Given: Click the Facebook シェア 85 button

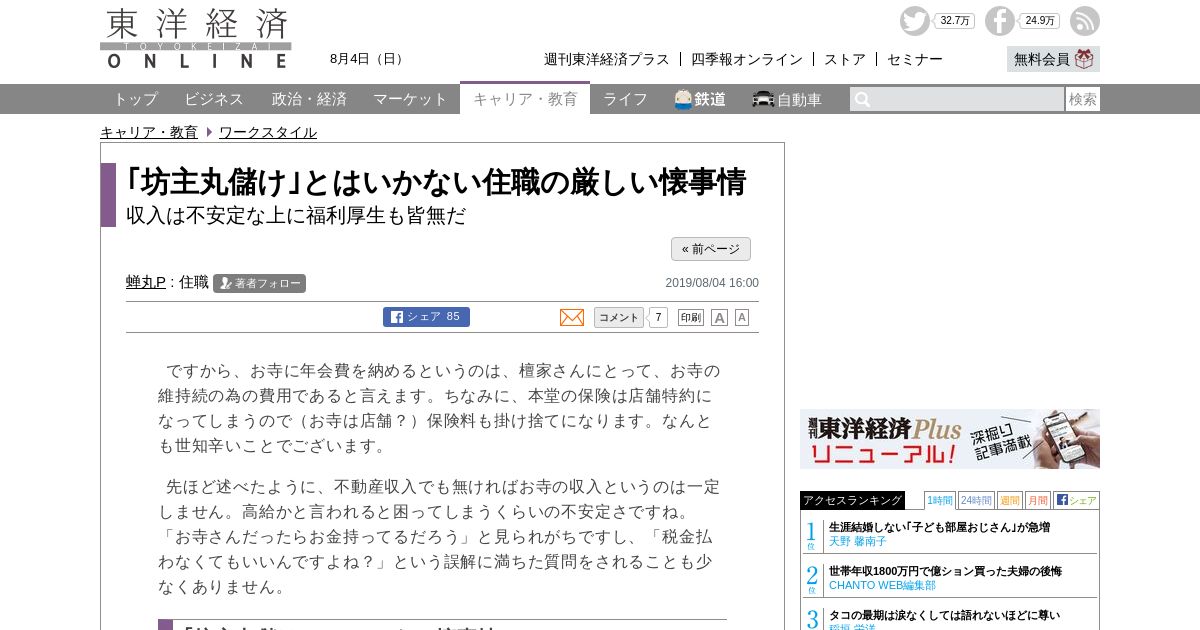Looking at the screenshot, I should 426,317.
